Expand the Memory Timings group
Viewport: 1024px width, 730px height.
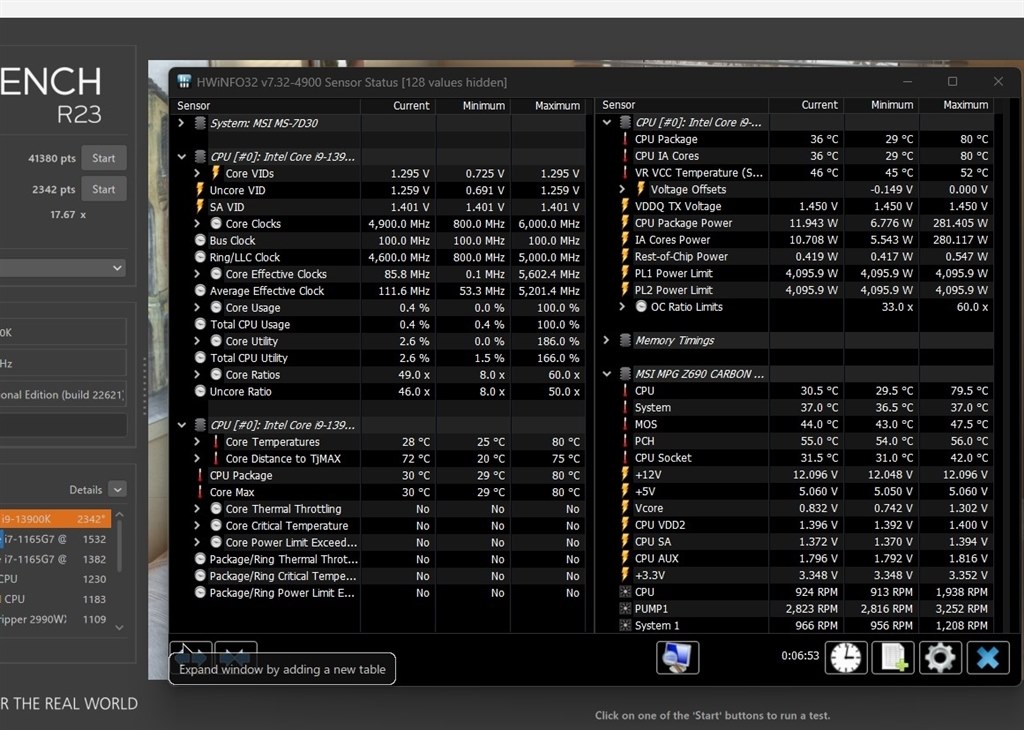pos(606,340)
